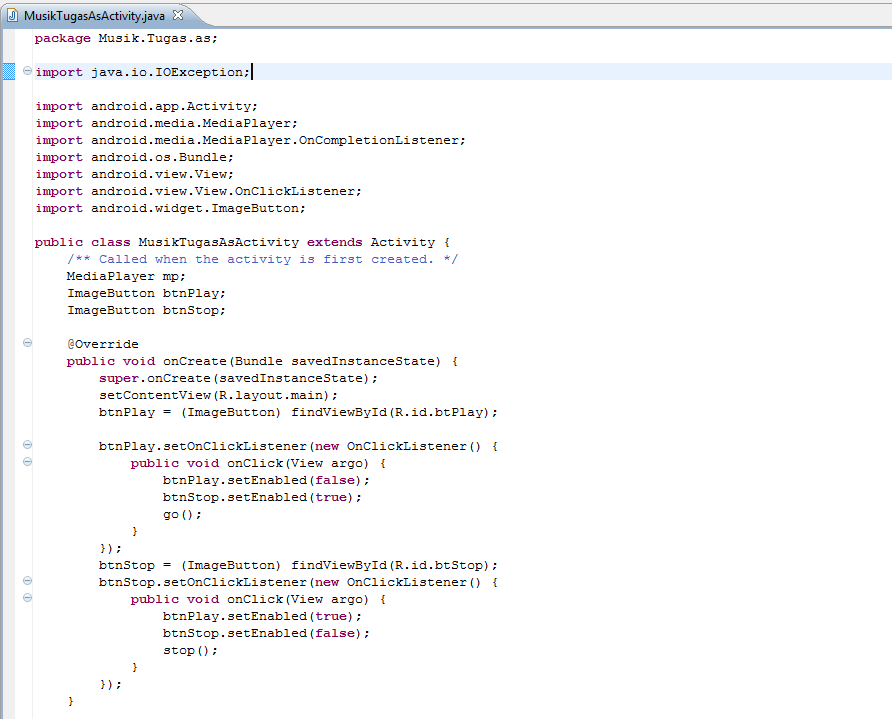Fold the onClick method containing go()
This screenshot has width=892, height=719.
click(x=27, y=461)
